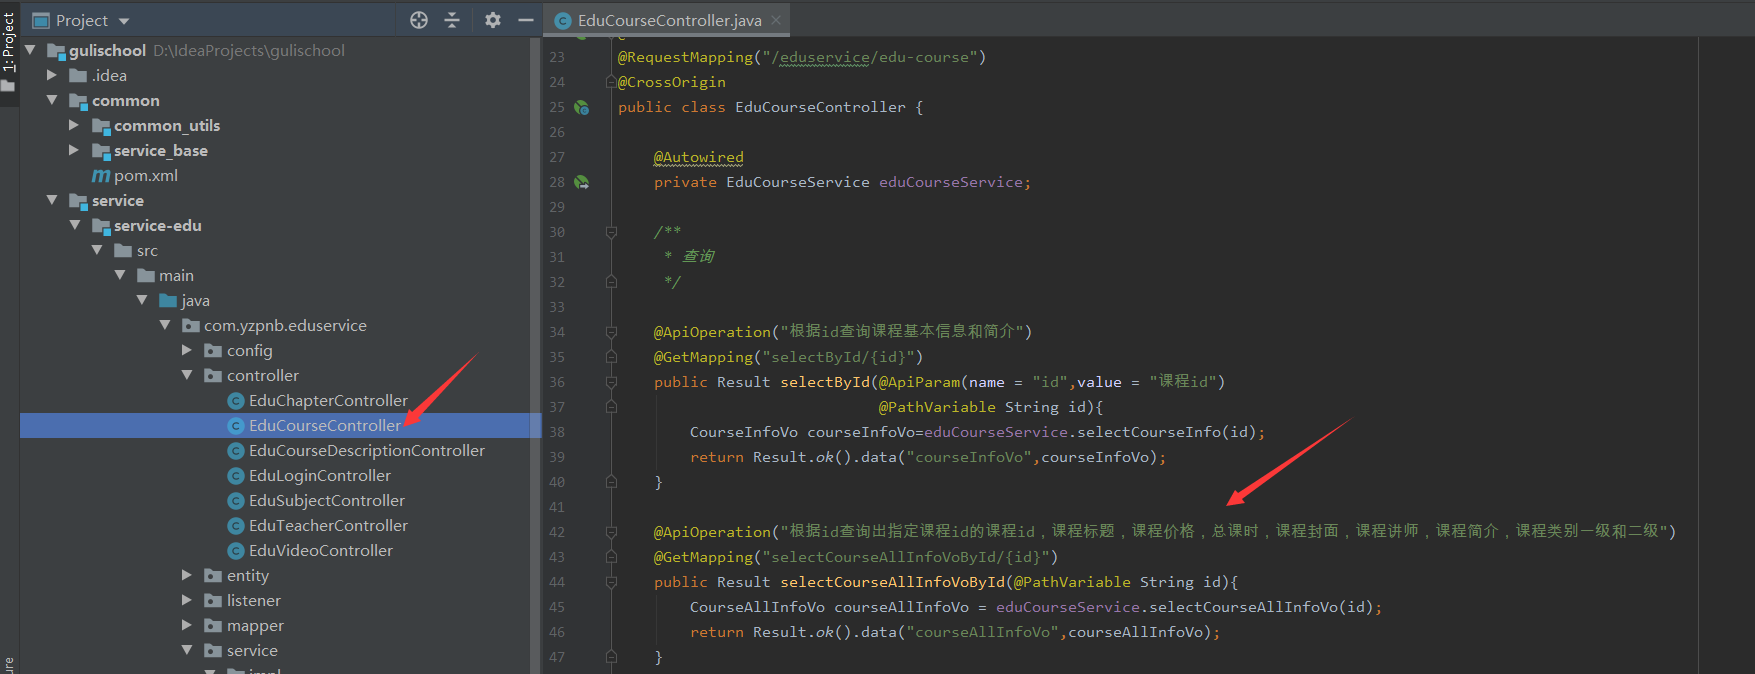This screenshot has height=674, width=1755.
Task: Fold the selectCourseAllInfoVoById method at line 44
Action: [611, 582]
